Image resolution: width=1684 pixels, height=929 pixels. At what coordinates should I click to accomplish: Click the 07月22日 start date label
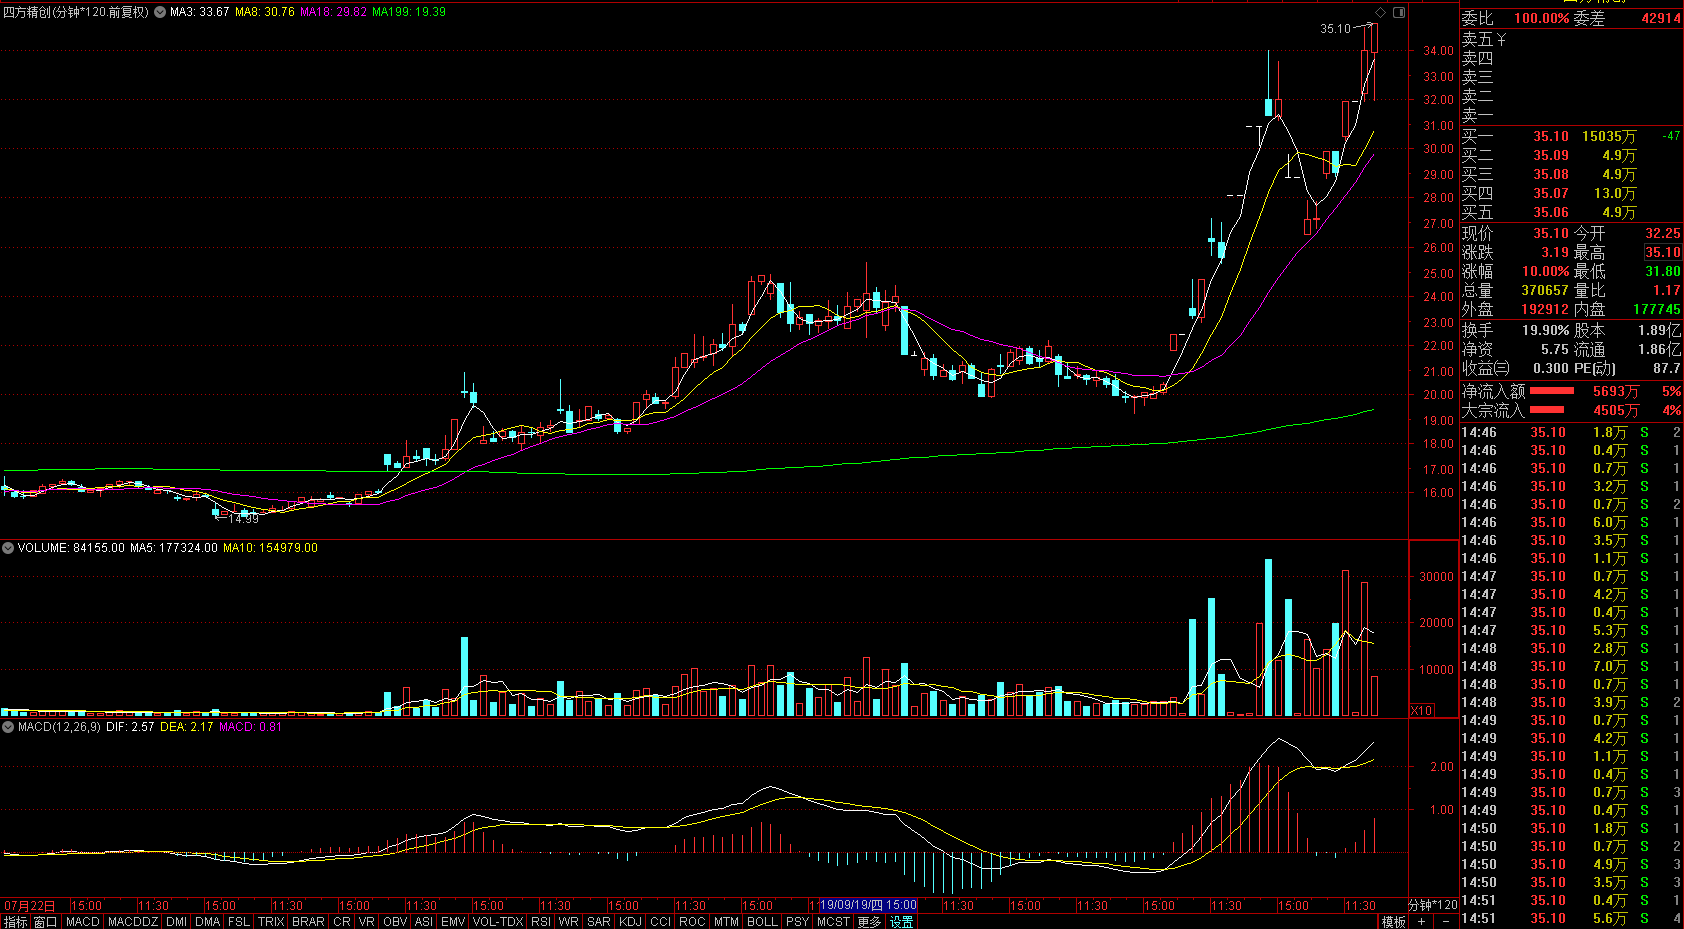pyautogui.click(x=30, y=906)
